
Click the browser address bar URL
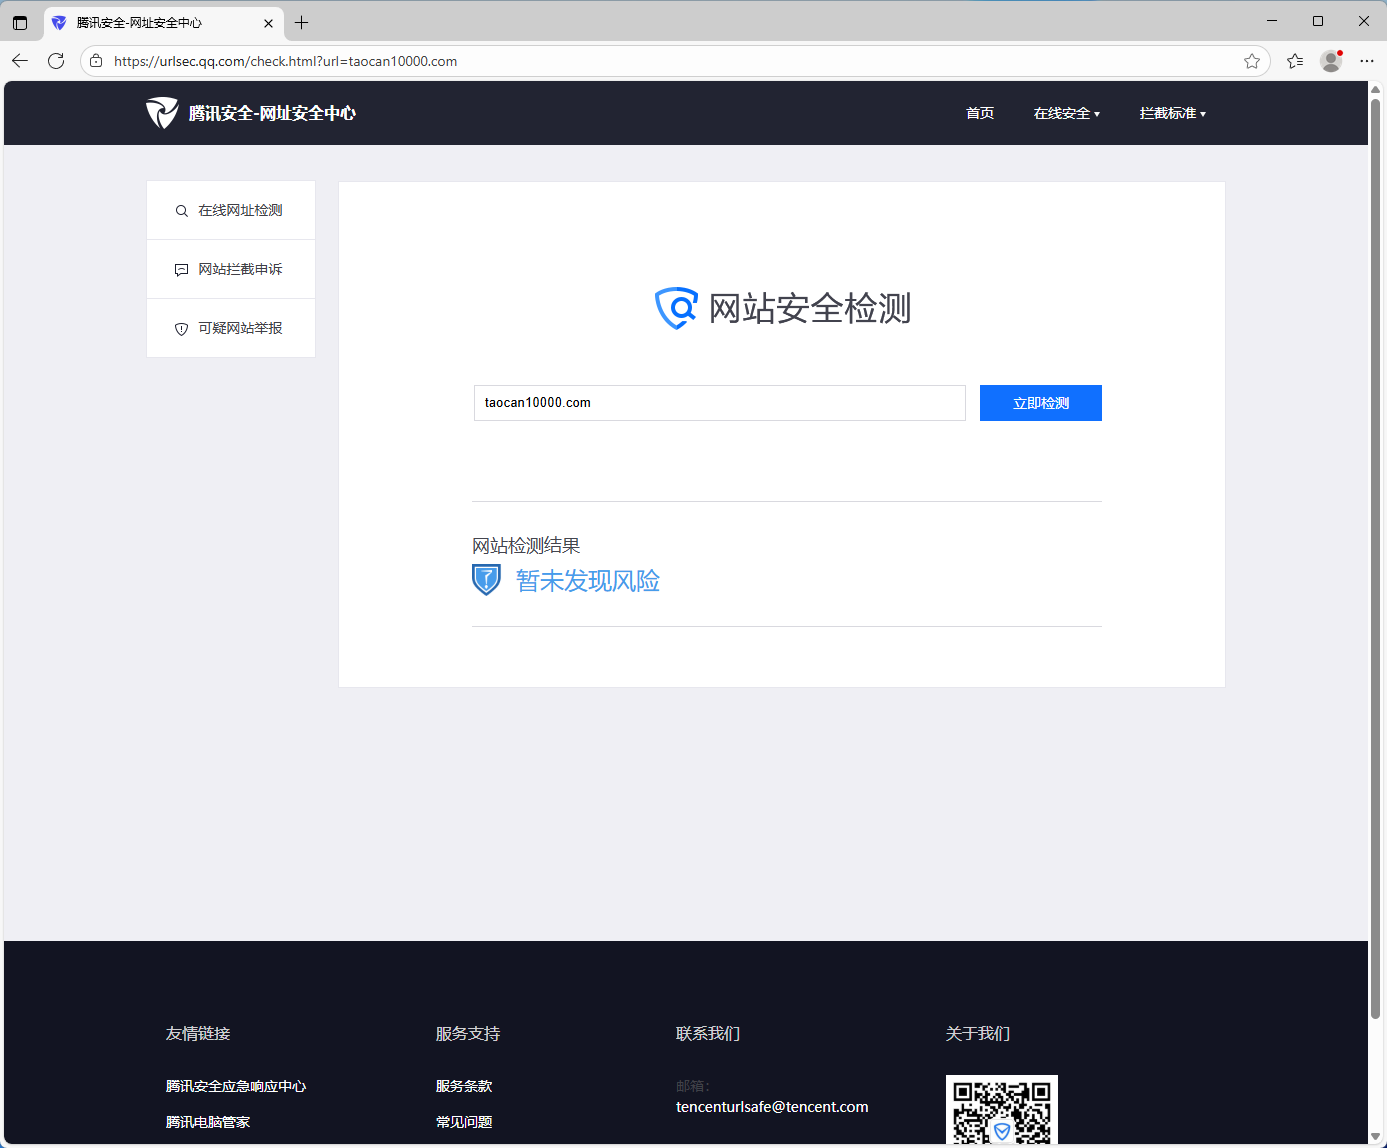(x=286, y=61)
